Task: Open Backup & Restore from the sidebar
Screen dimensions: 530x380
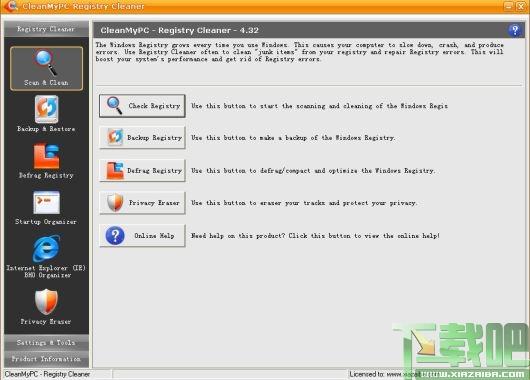Action: tap(46, 114)
